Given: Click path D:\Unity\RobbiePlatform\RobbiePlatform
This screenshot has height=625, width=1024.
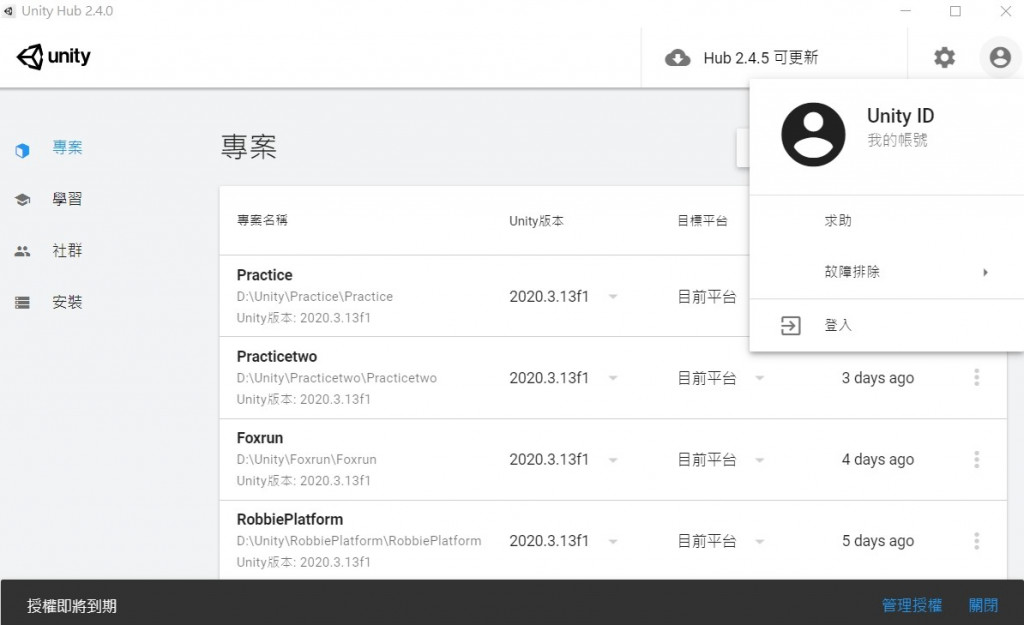Looking at the screenshot, I should tap(359, 541).
